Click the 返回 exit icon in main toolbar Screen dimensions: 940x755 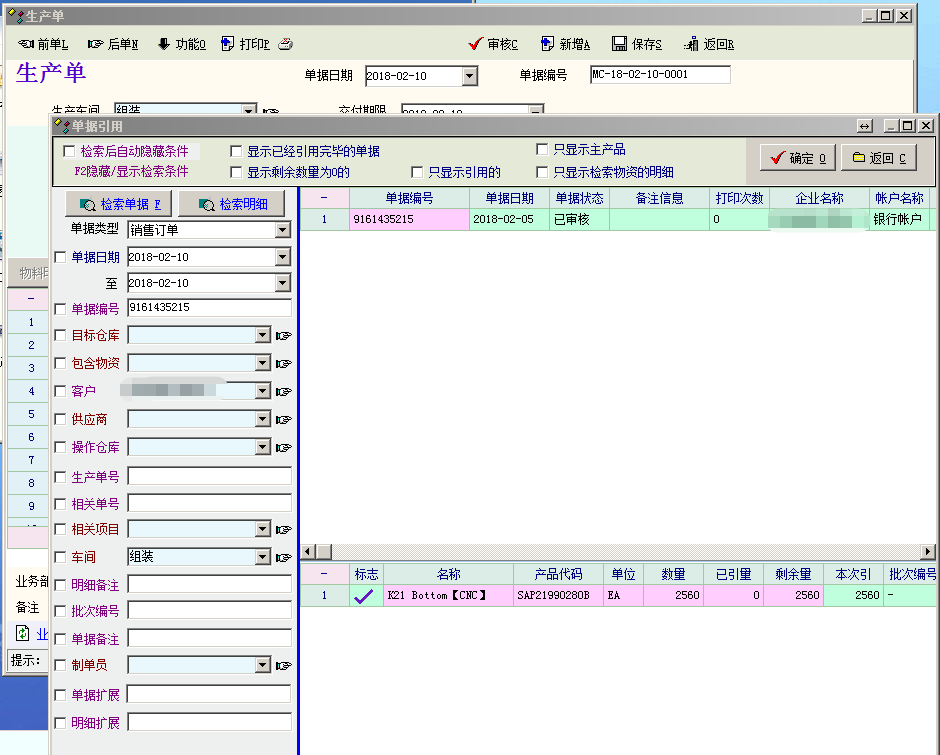691,44
